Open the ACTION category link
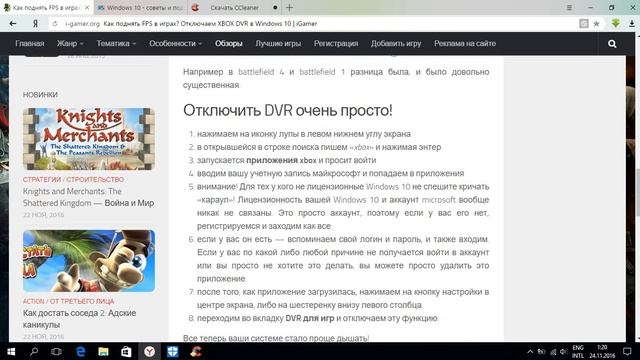This screenshot has width=640, height=360. pyautogui.click(x=33, y=301)
